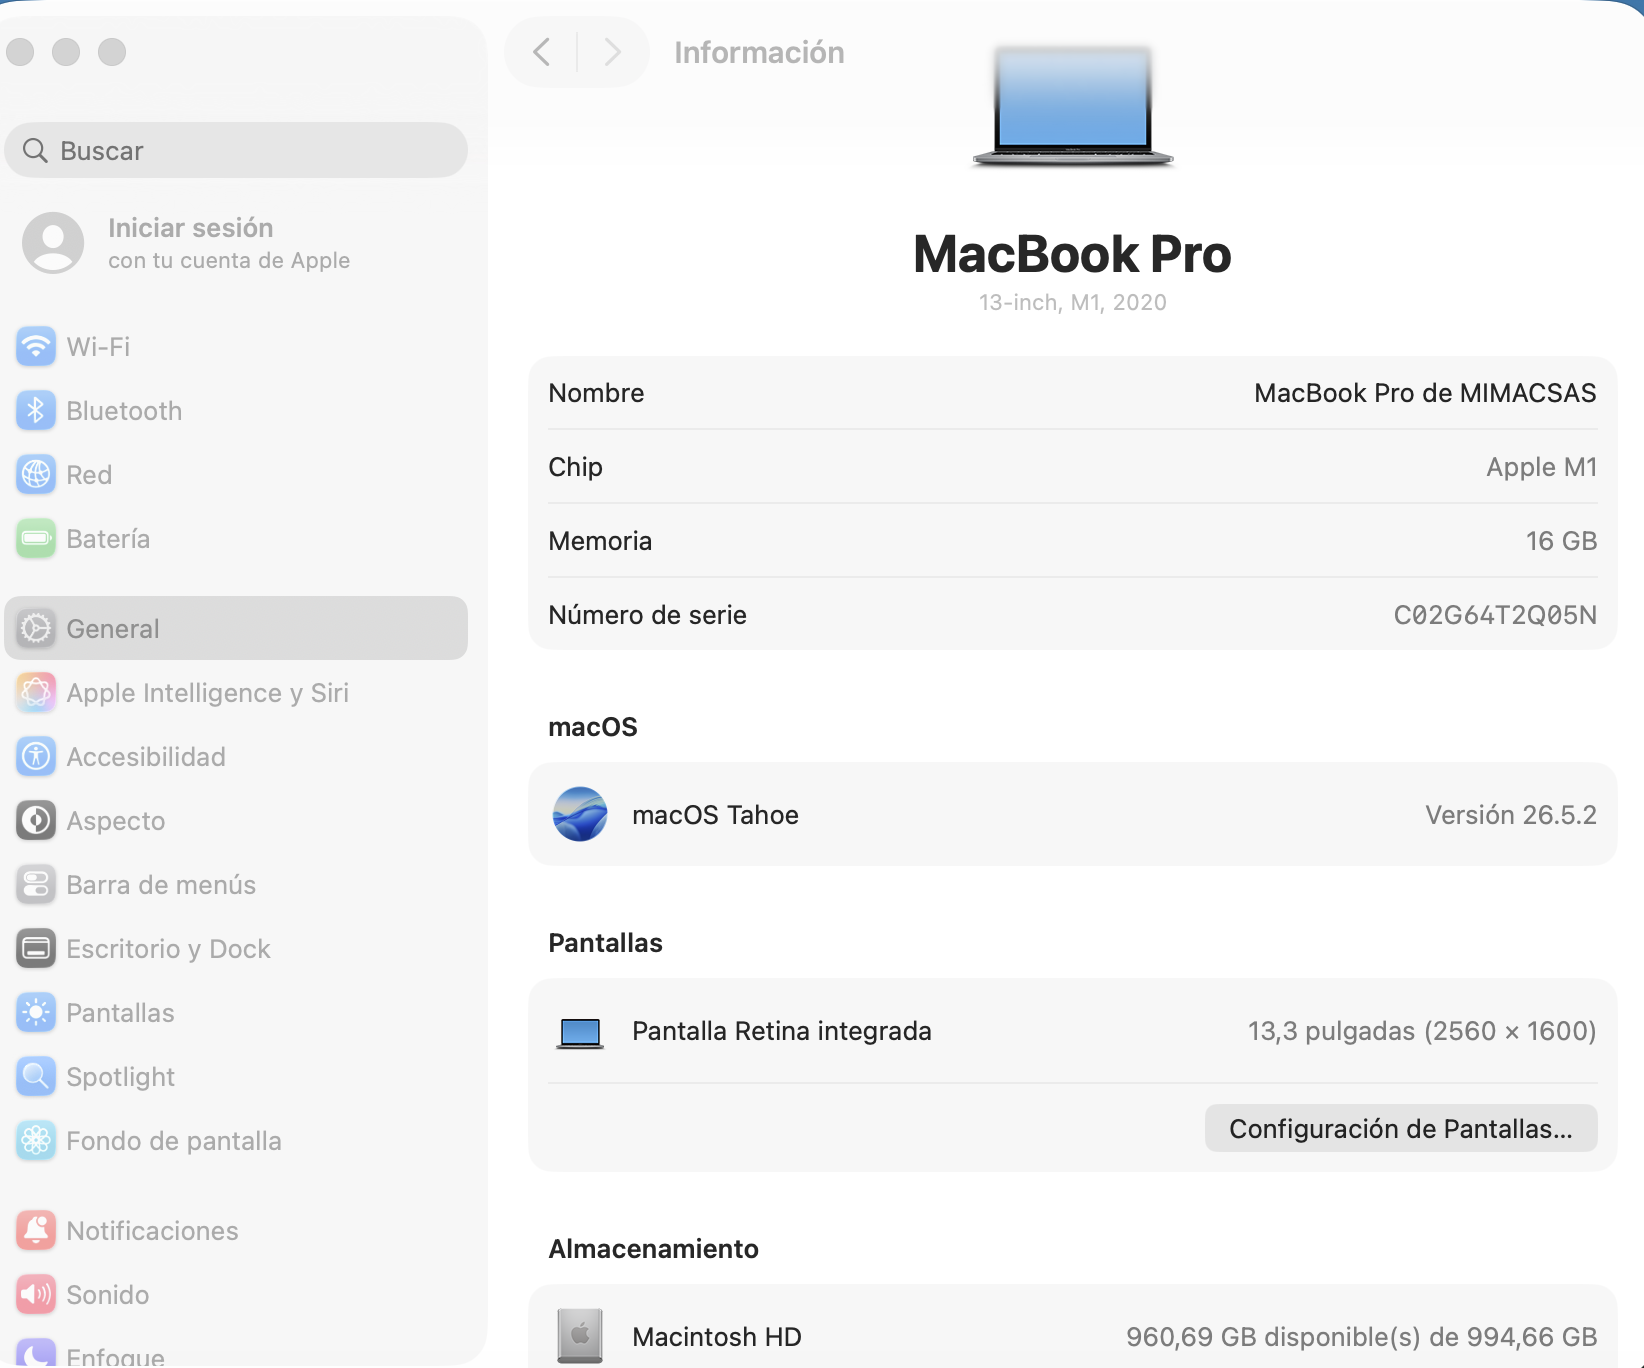Open Accesibilidad settings
This screenshot has width=1644, height=1368.
click(236, 757)
